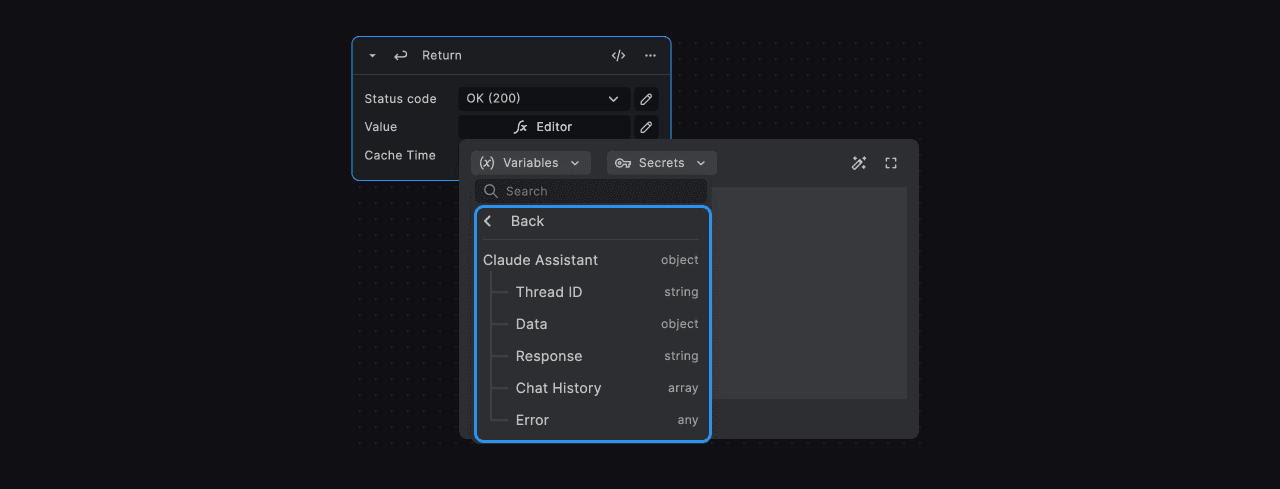Click the back chevron arrow icon
This screenshot has height=489, width=1280.
[488, 221]
